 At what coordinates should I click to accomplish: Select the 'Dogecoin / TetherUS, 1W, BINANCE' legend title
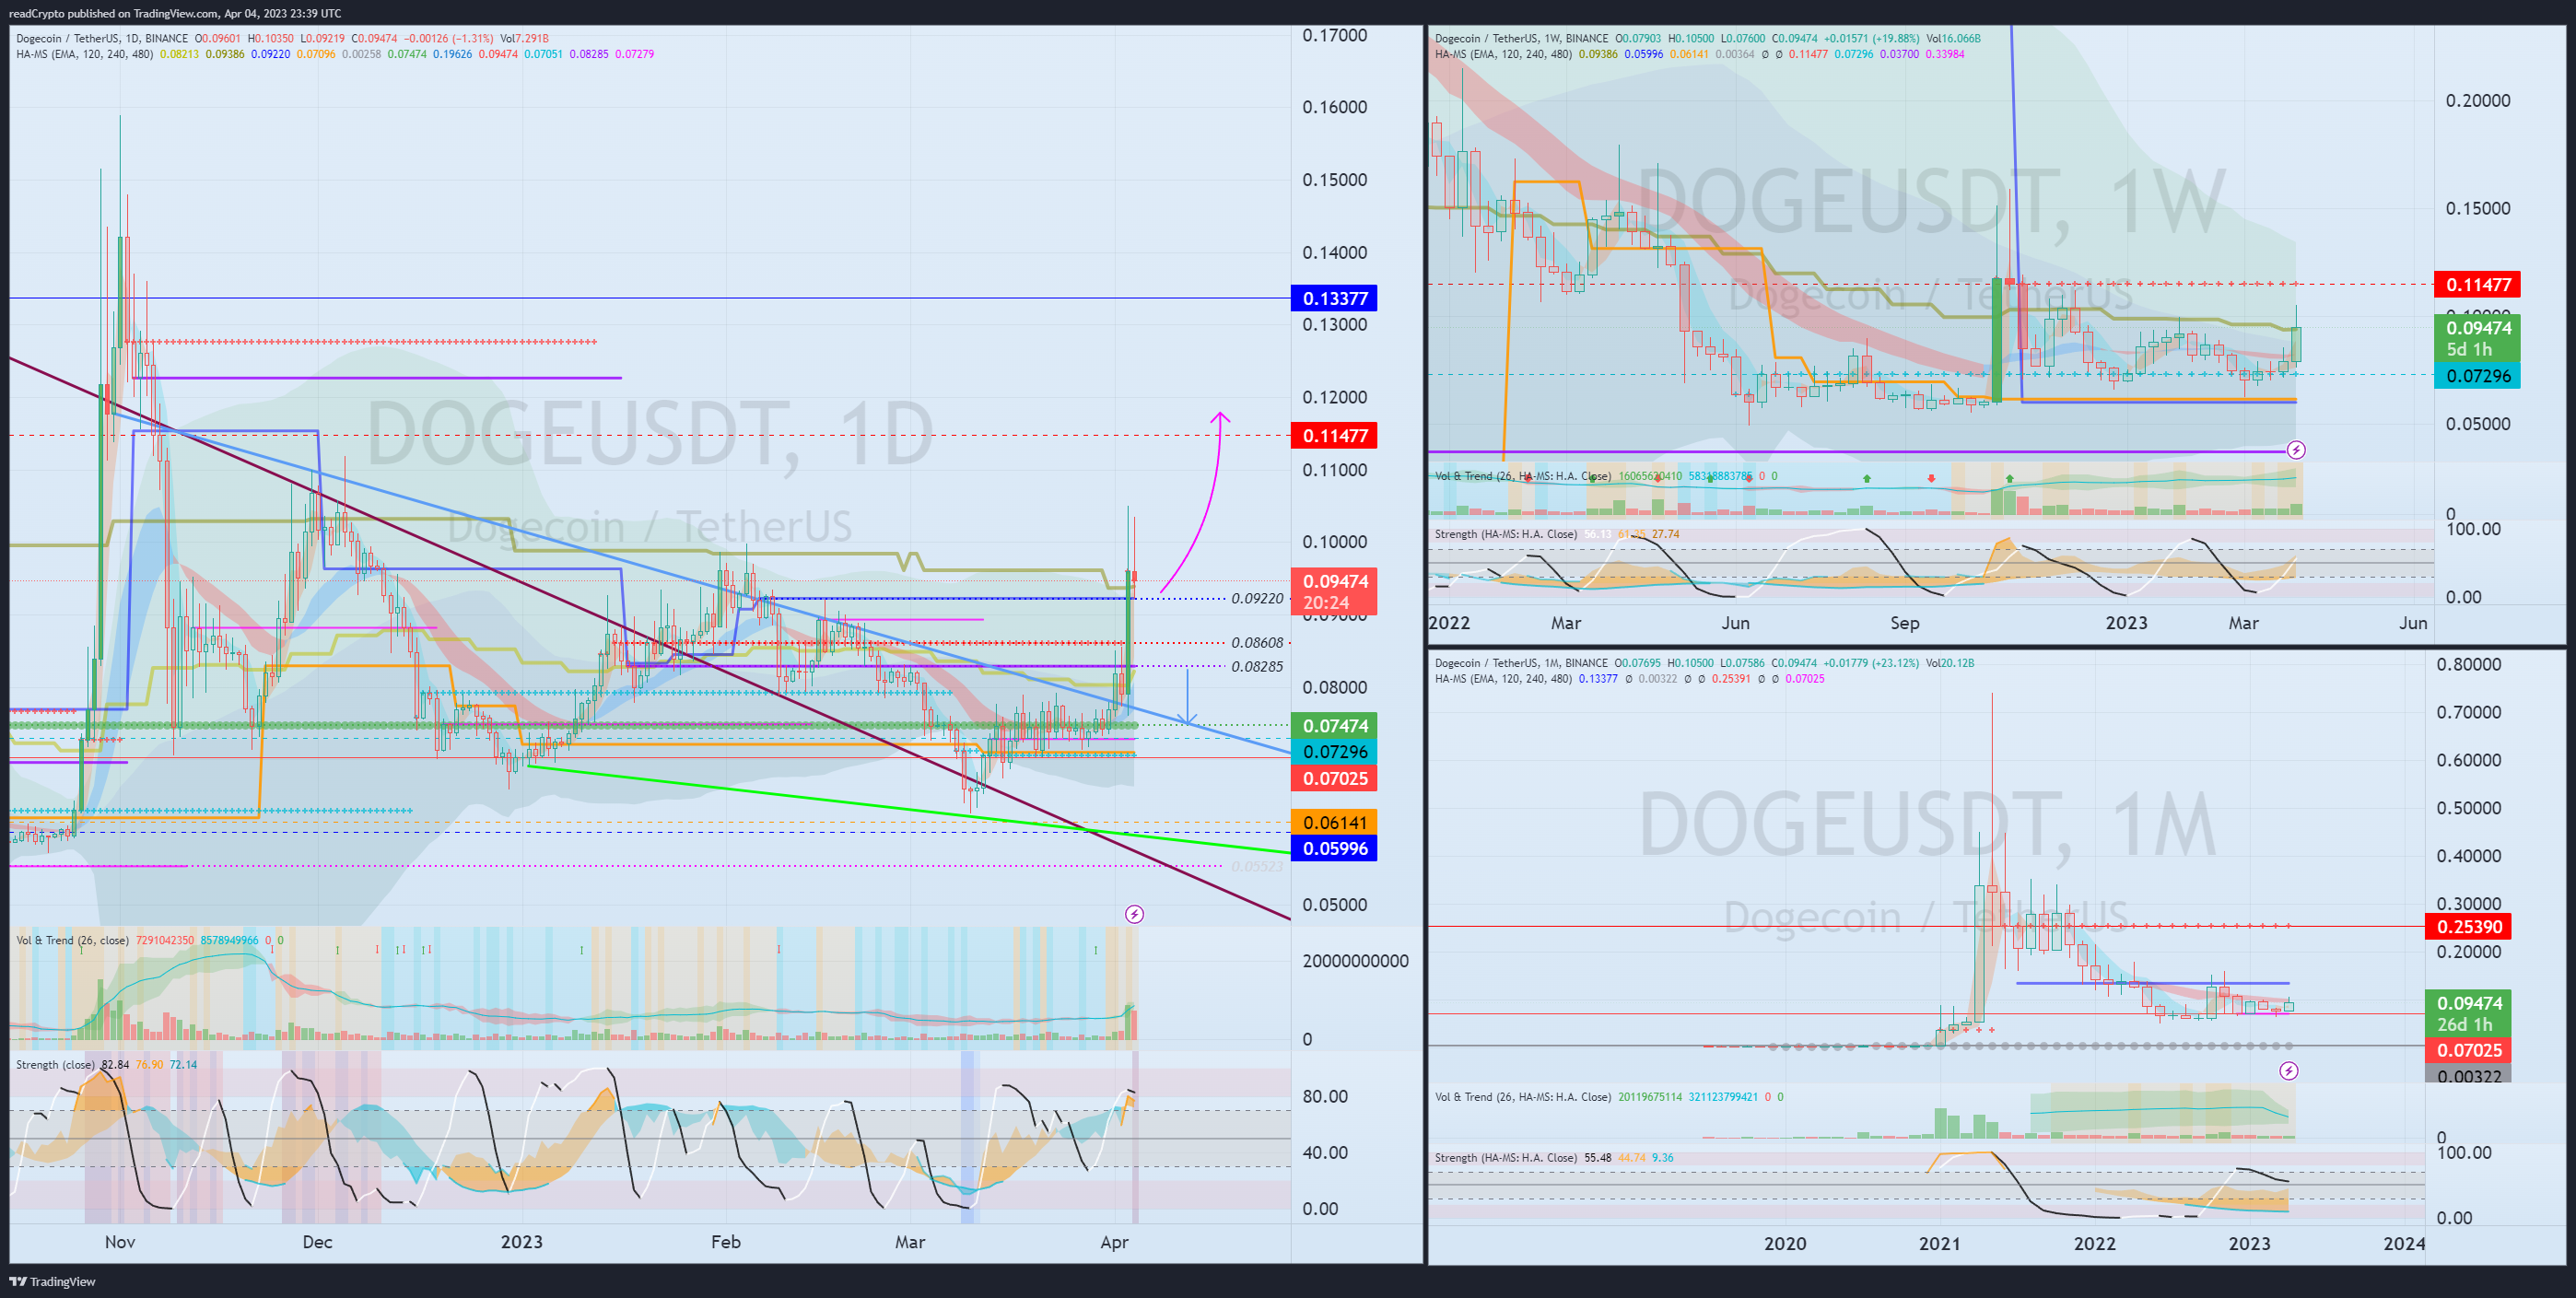click(x=1522, y=39)
